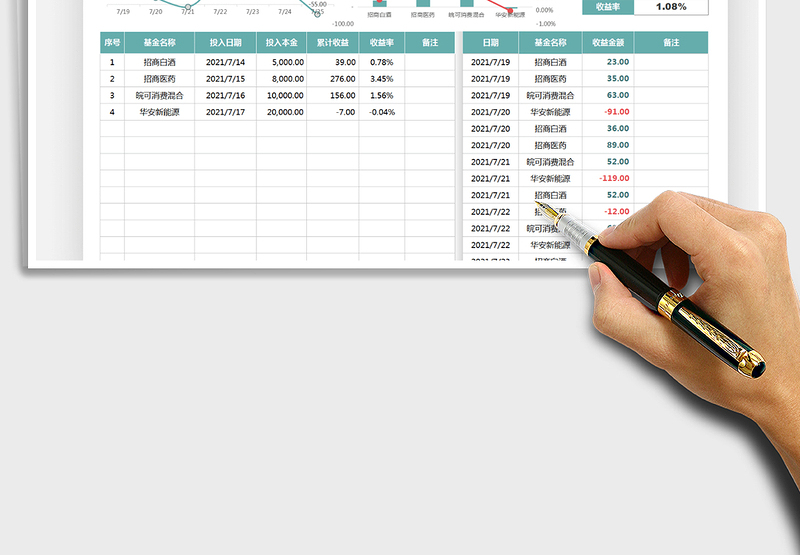Screen dimensions: 800x555
Task: Click the 1.08% total yield value
Action: click(x=670, y=6)
